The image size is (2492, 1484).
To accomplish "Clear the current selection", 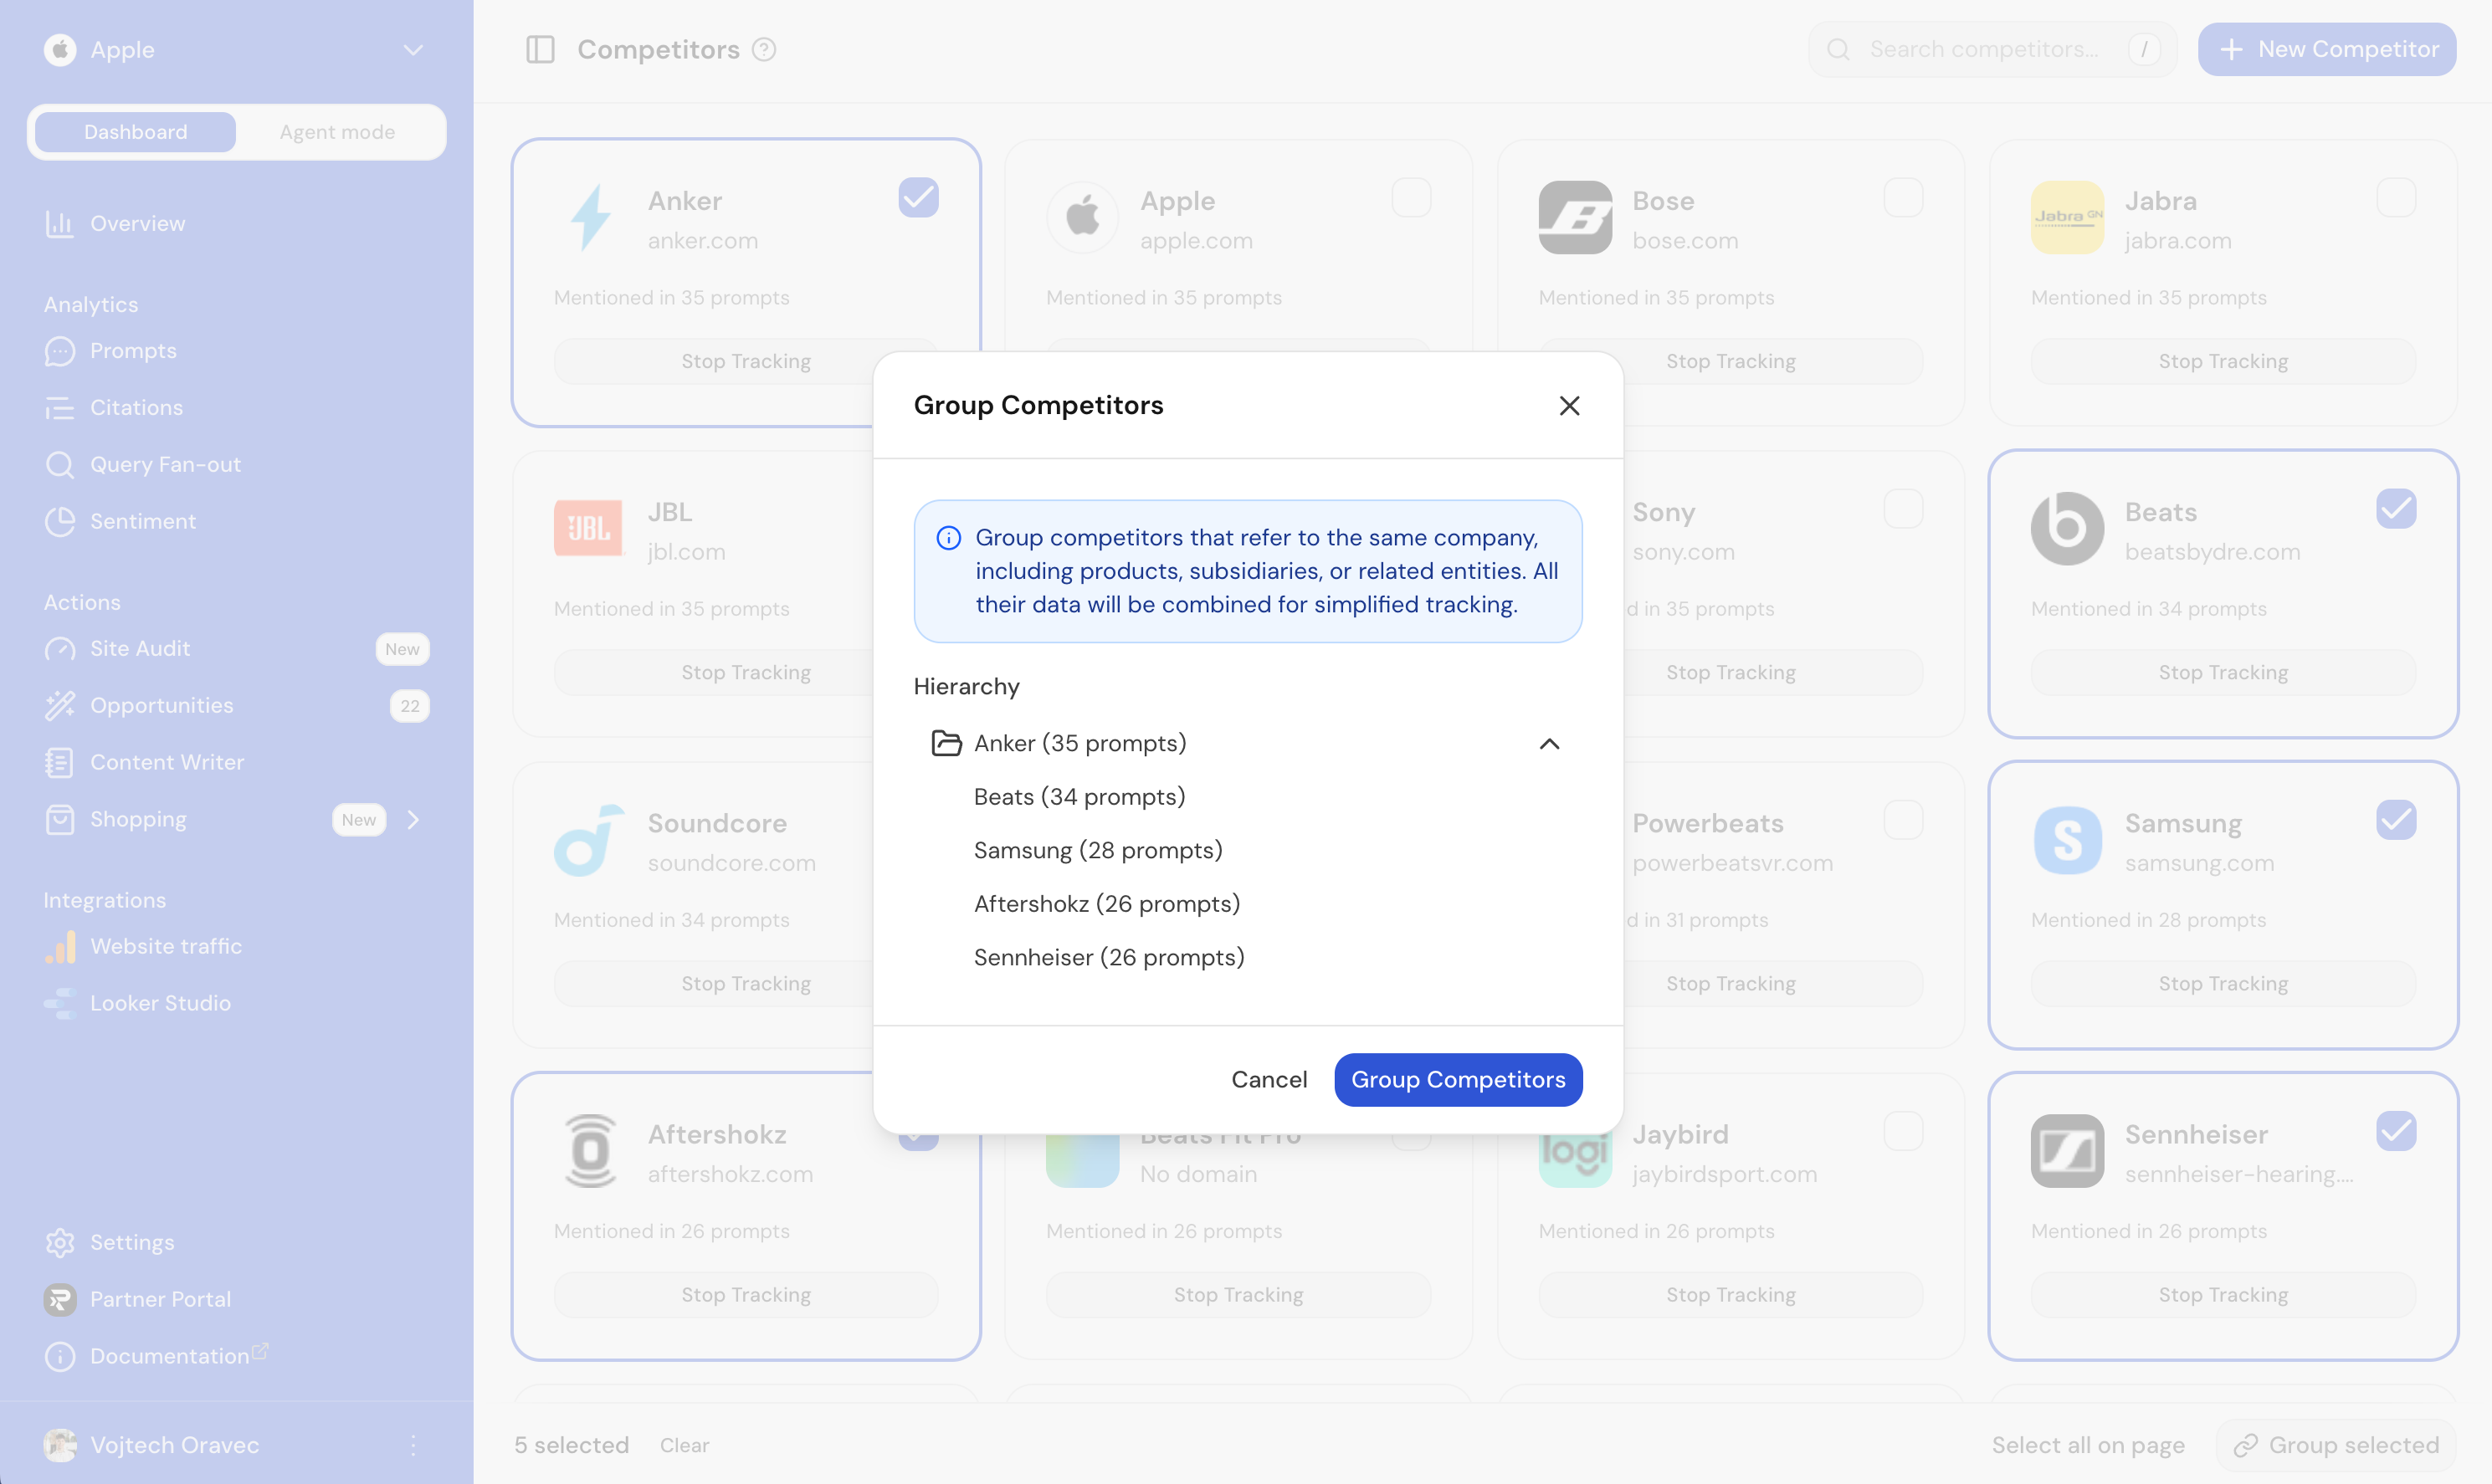I will tap(684, 1445).
